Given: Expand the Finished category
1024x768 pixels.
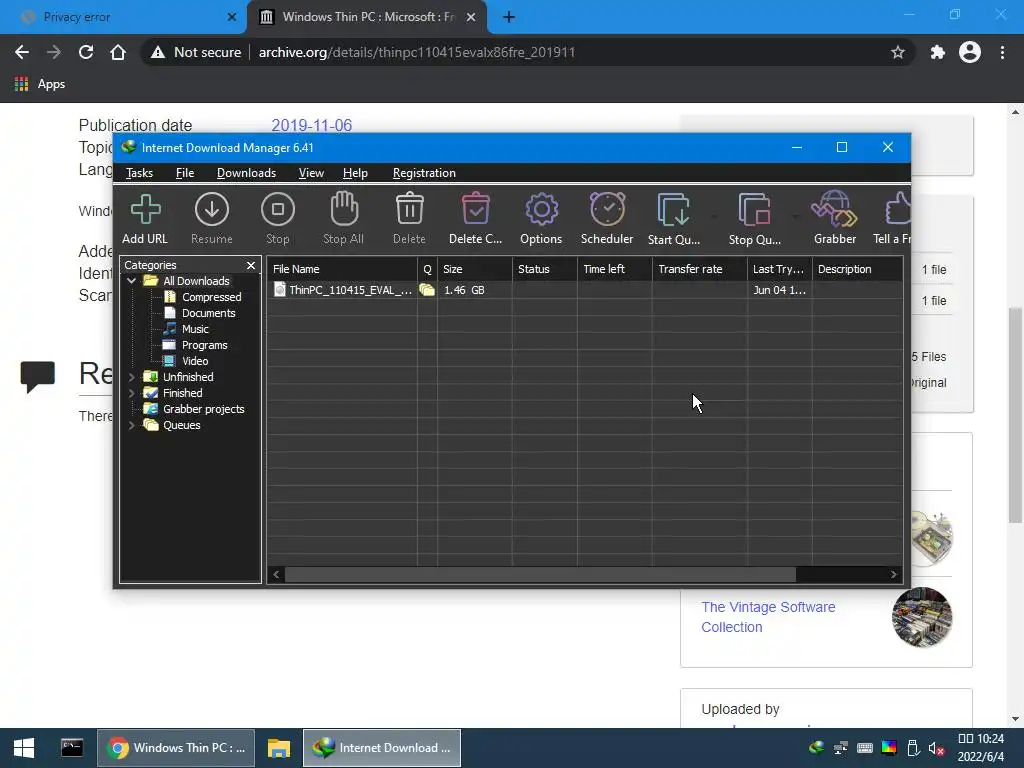Looking at the screenshot, I should point(132,393).
